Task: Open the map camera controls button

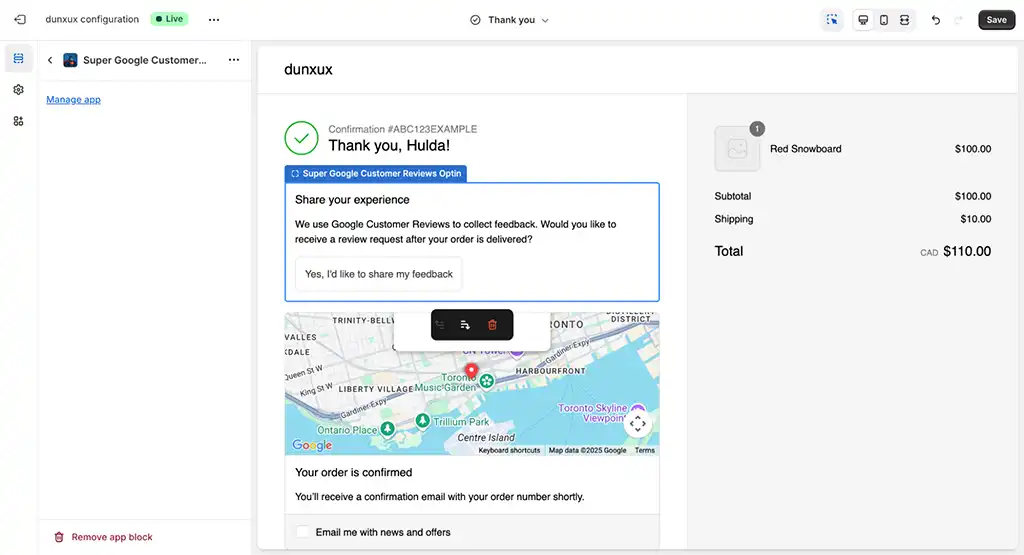Action: pos(637,424)
